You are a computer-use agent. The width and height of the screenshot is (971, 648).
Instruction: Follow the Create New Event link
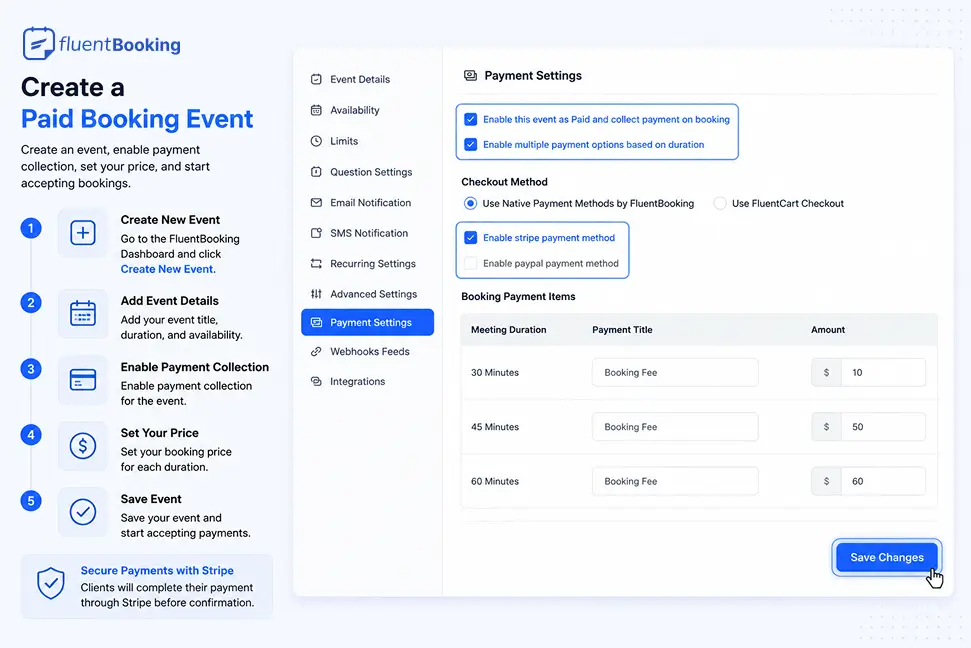[168, 269]
